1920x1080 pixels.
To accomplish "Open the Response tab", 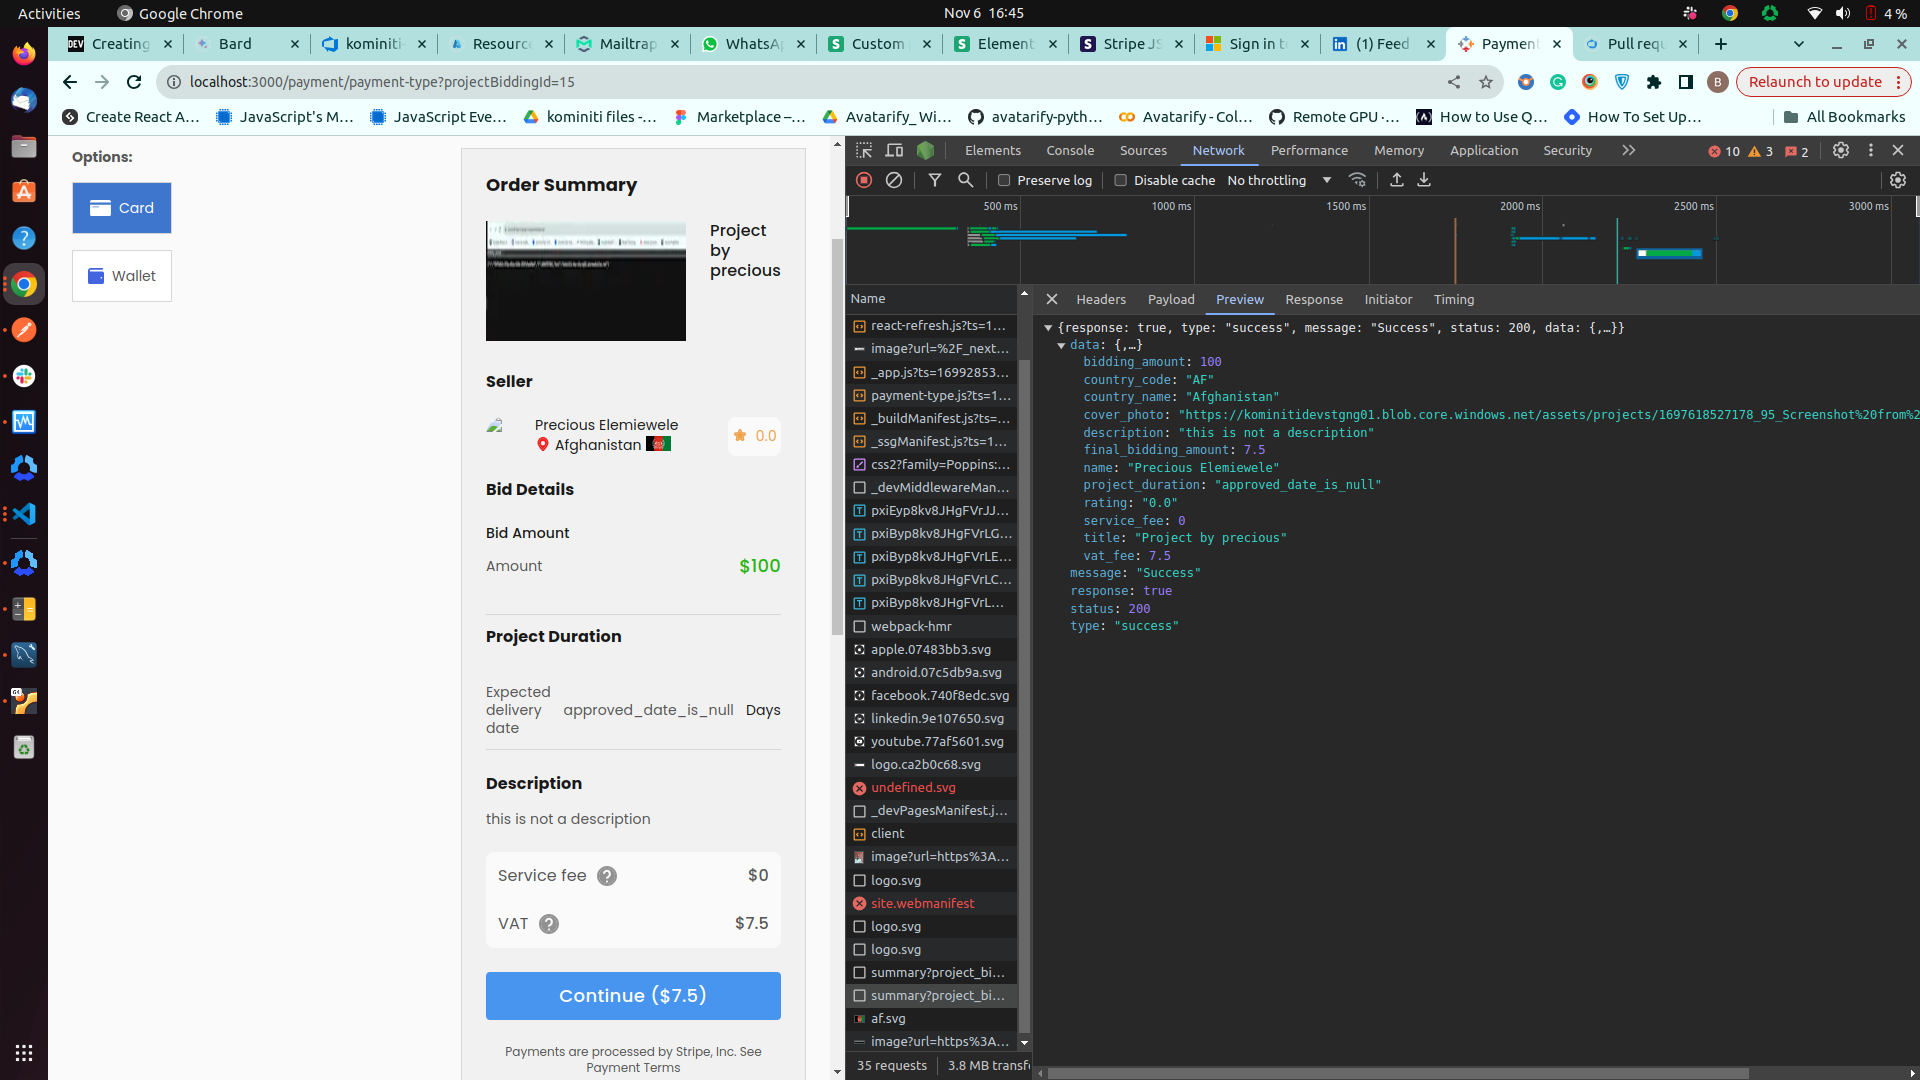I will (x=1313, y=299).
